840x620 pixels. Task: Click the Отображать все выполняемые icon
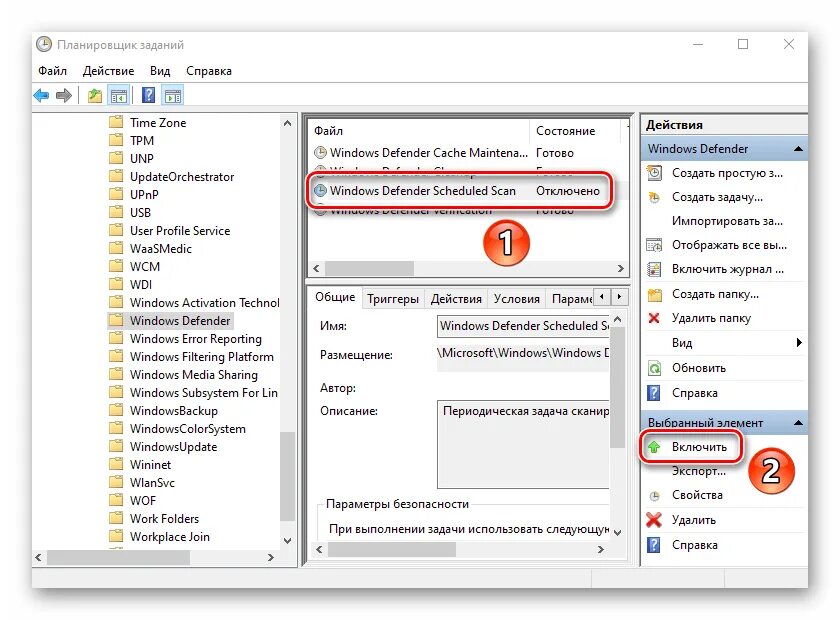tap(654, 245)
